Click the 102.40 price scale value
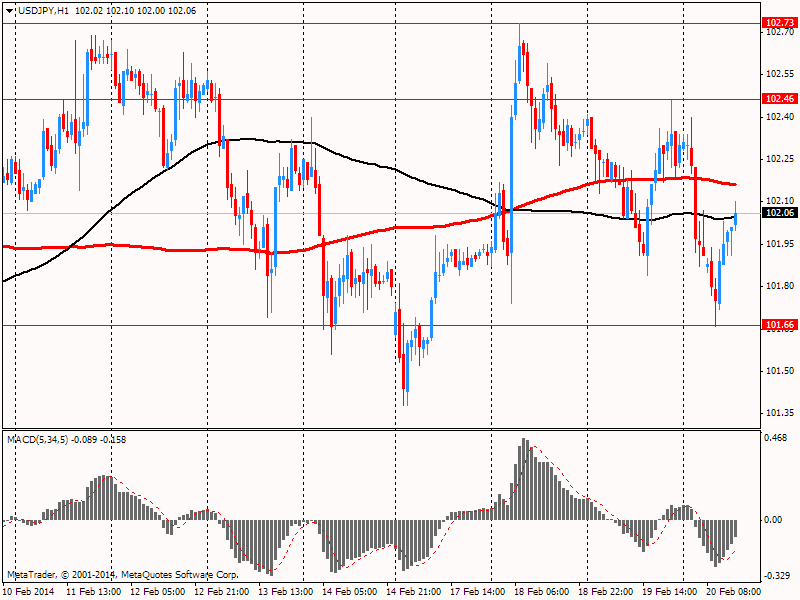 pyautogui.click(x=780, y=117)
